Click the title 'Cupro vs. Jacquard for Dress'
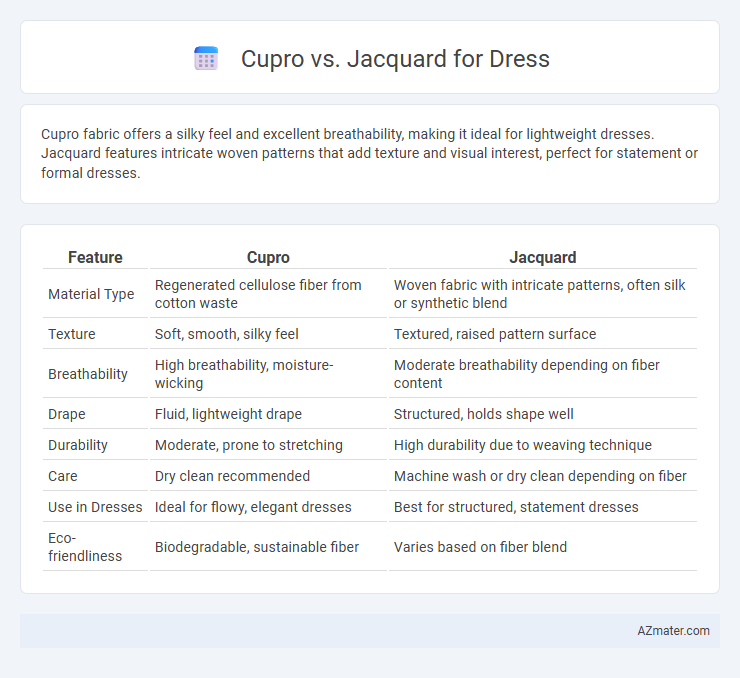740x678 pixels. [x=395, y=59]
